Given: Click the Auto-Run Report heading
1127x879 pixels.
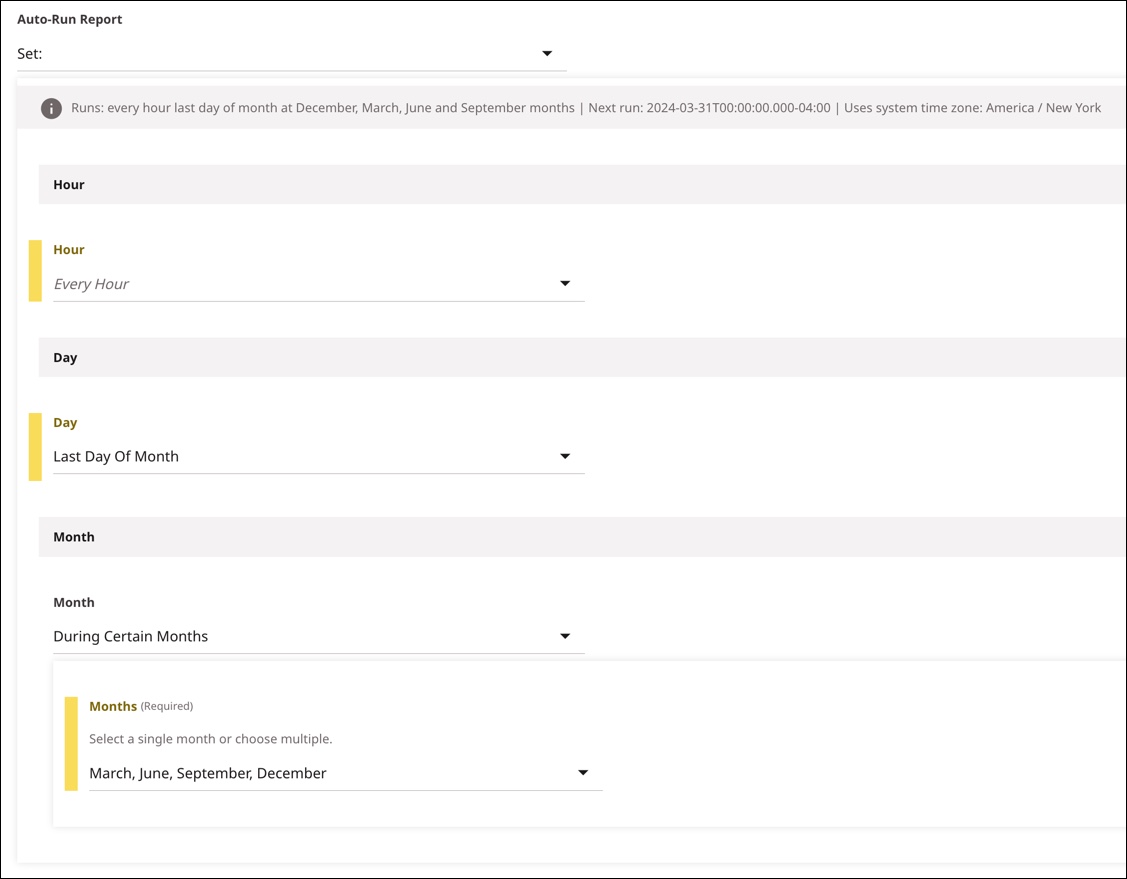Looking at the screenshot, I should [70, 19].
